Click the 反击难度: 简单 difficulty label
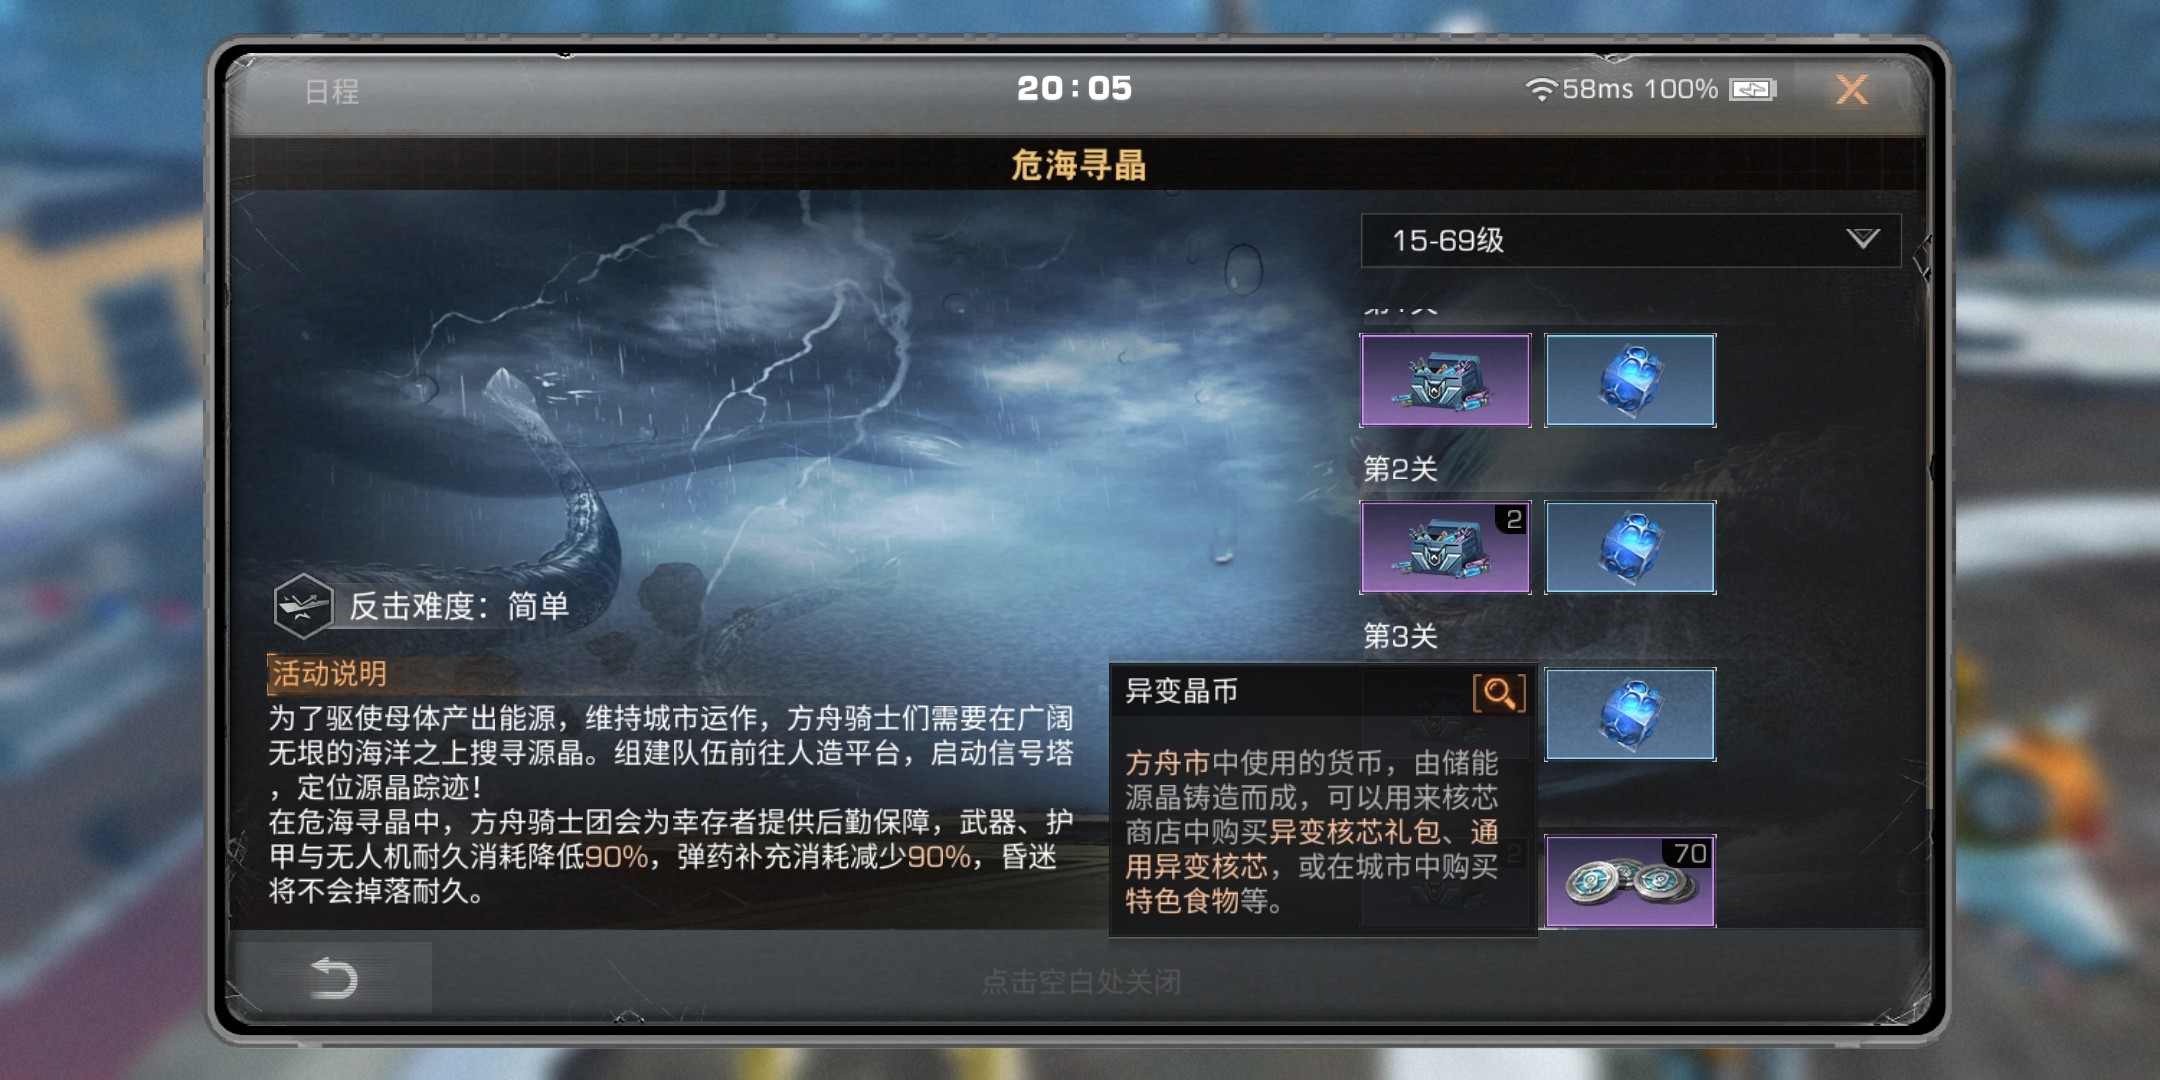The image size is (2160, 1080). point(459,606)
